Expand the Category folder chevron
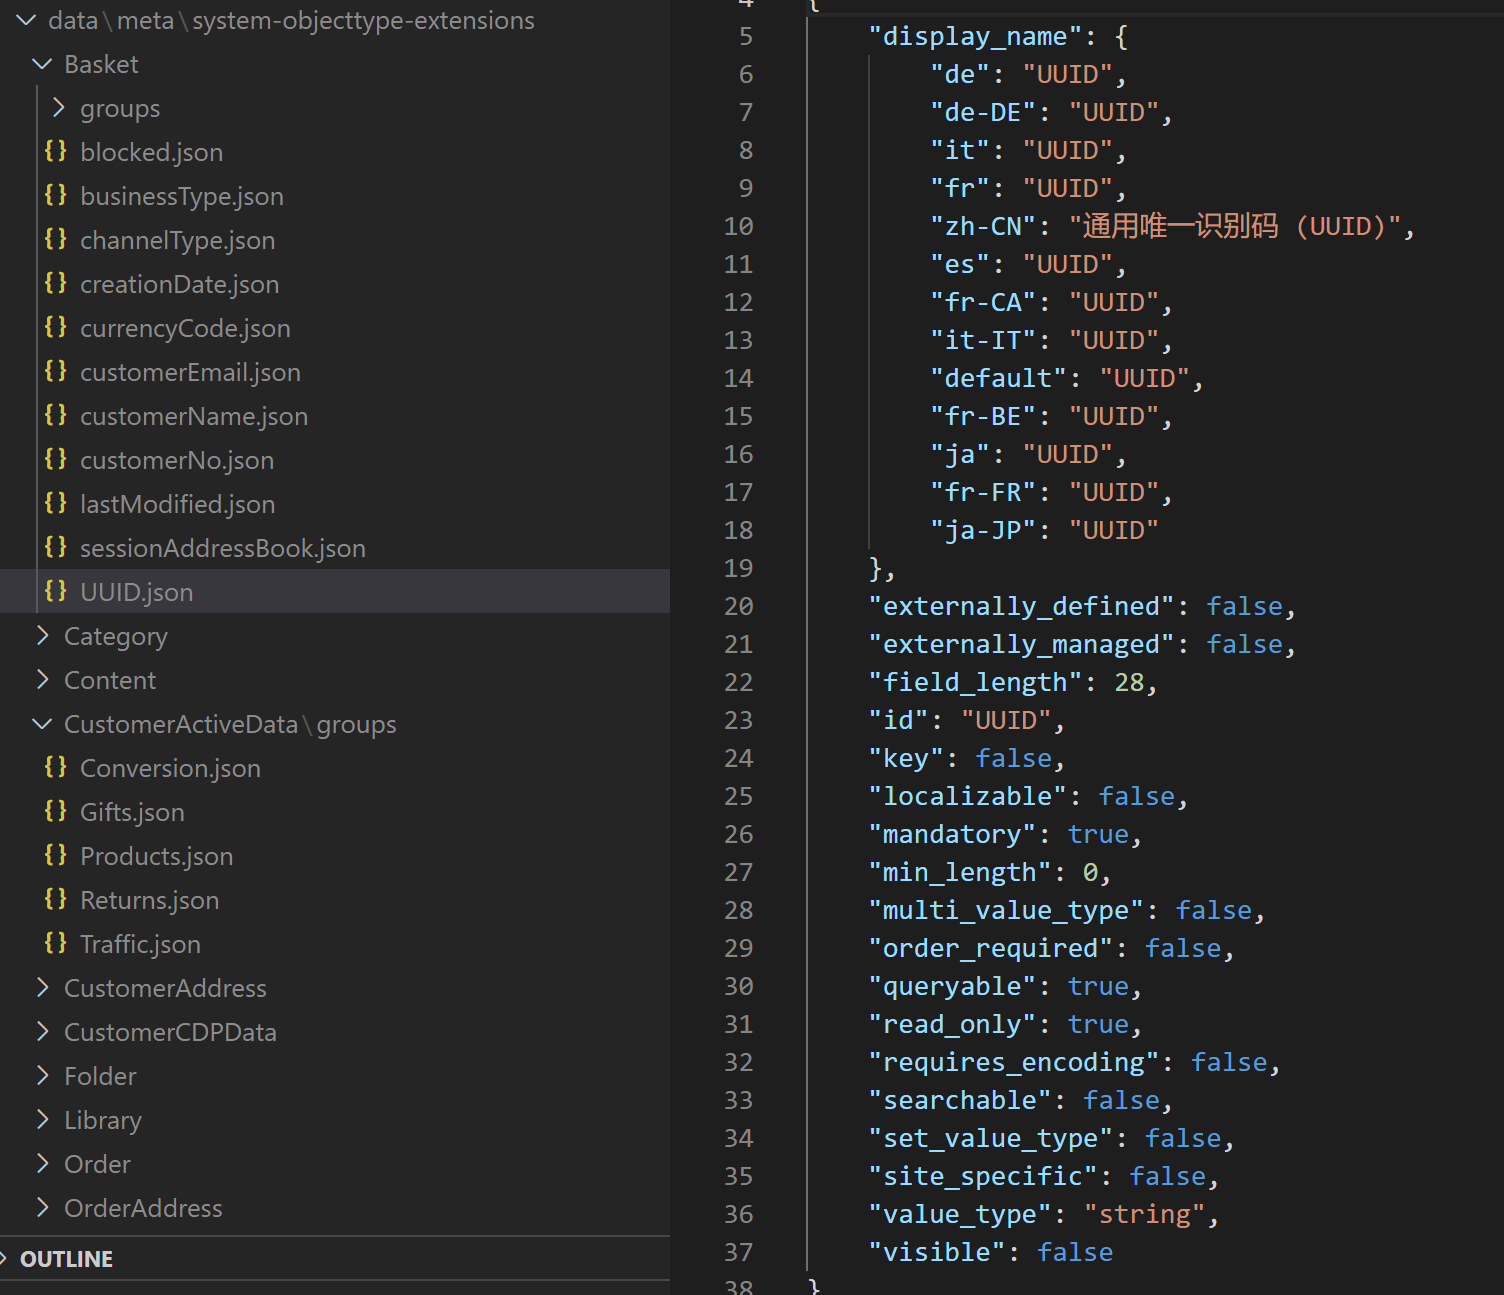 click(42, 635)
